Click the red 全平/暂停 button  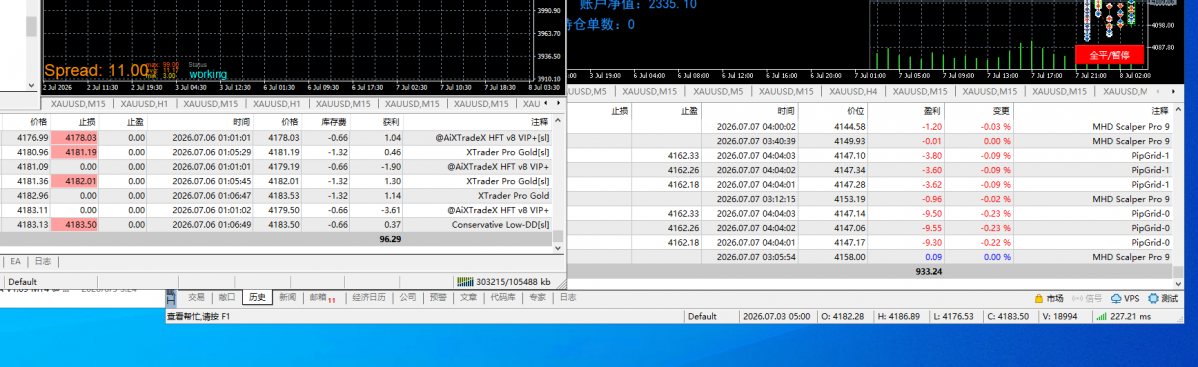tap(1109, 55)
